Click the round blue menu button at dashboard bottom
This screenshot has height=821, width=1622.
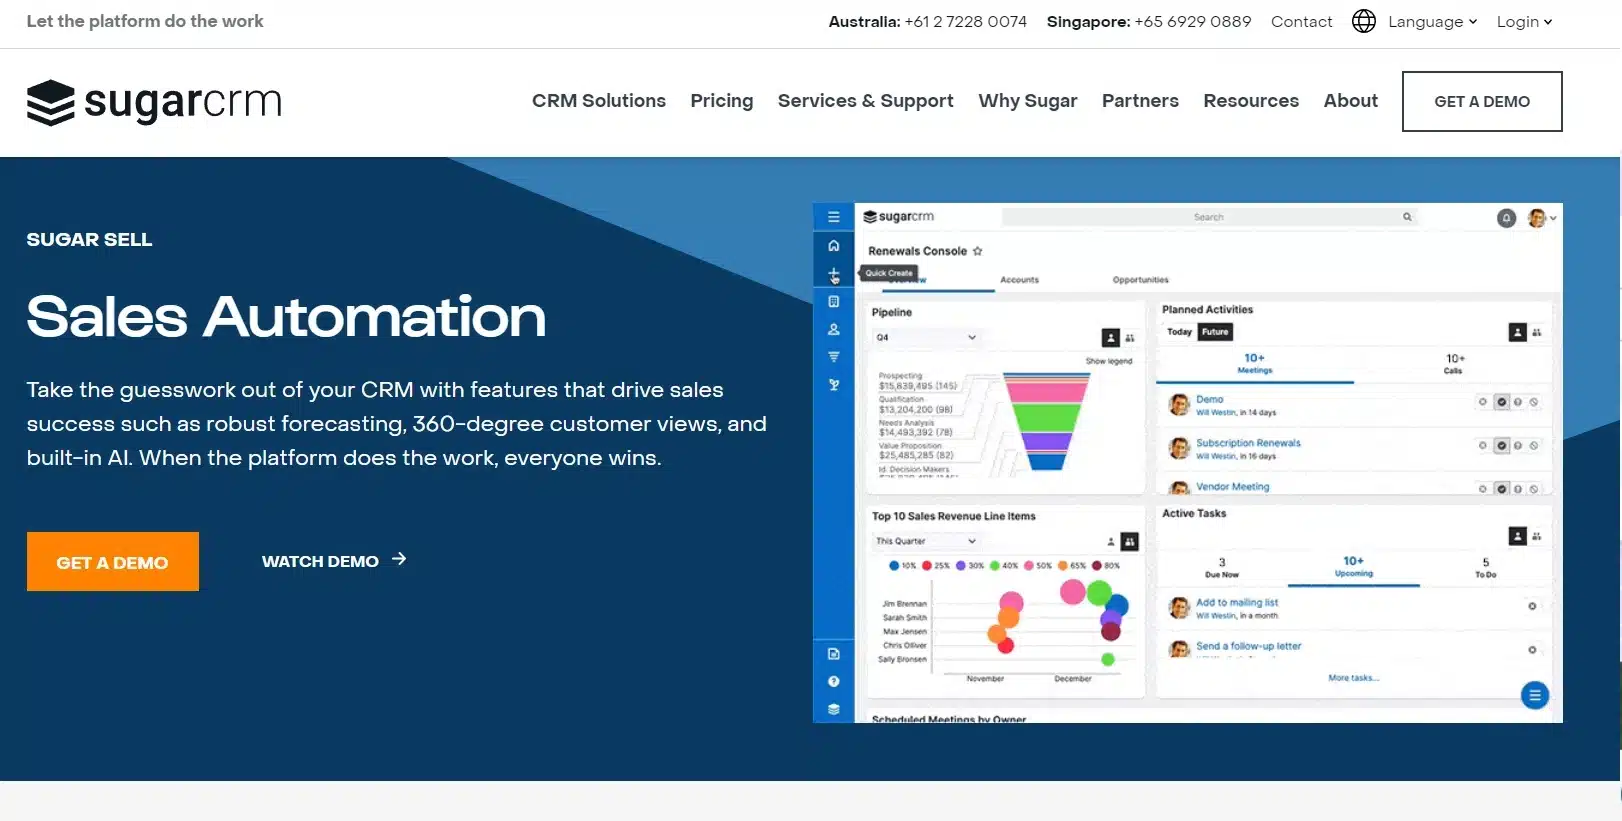(x=1534, y=695)
